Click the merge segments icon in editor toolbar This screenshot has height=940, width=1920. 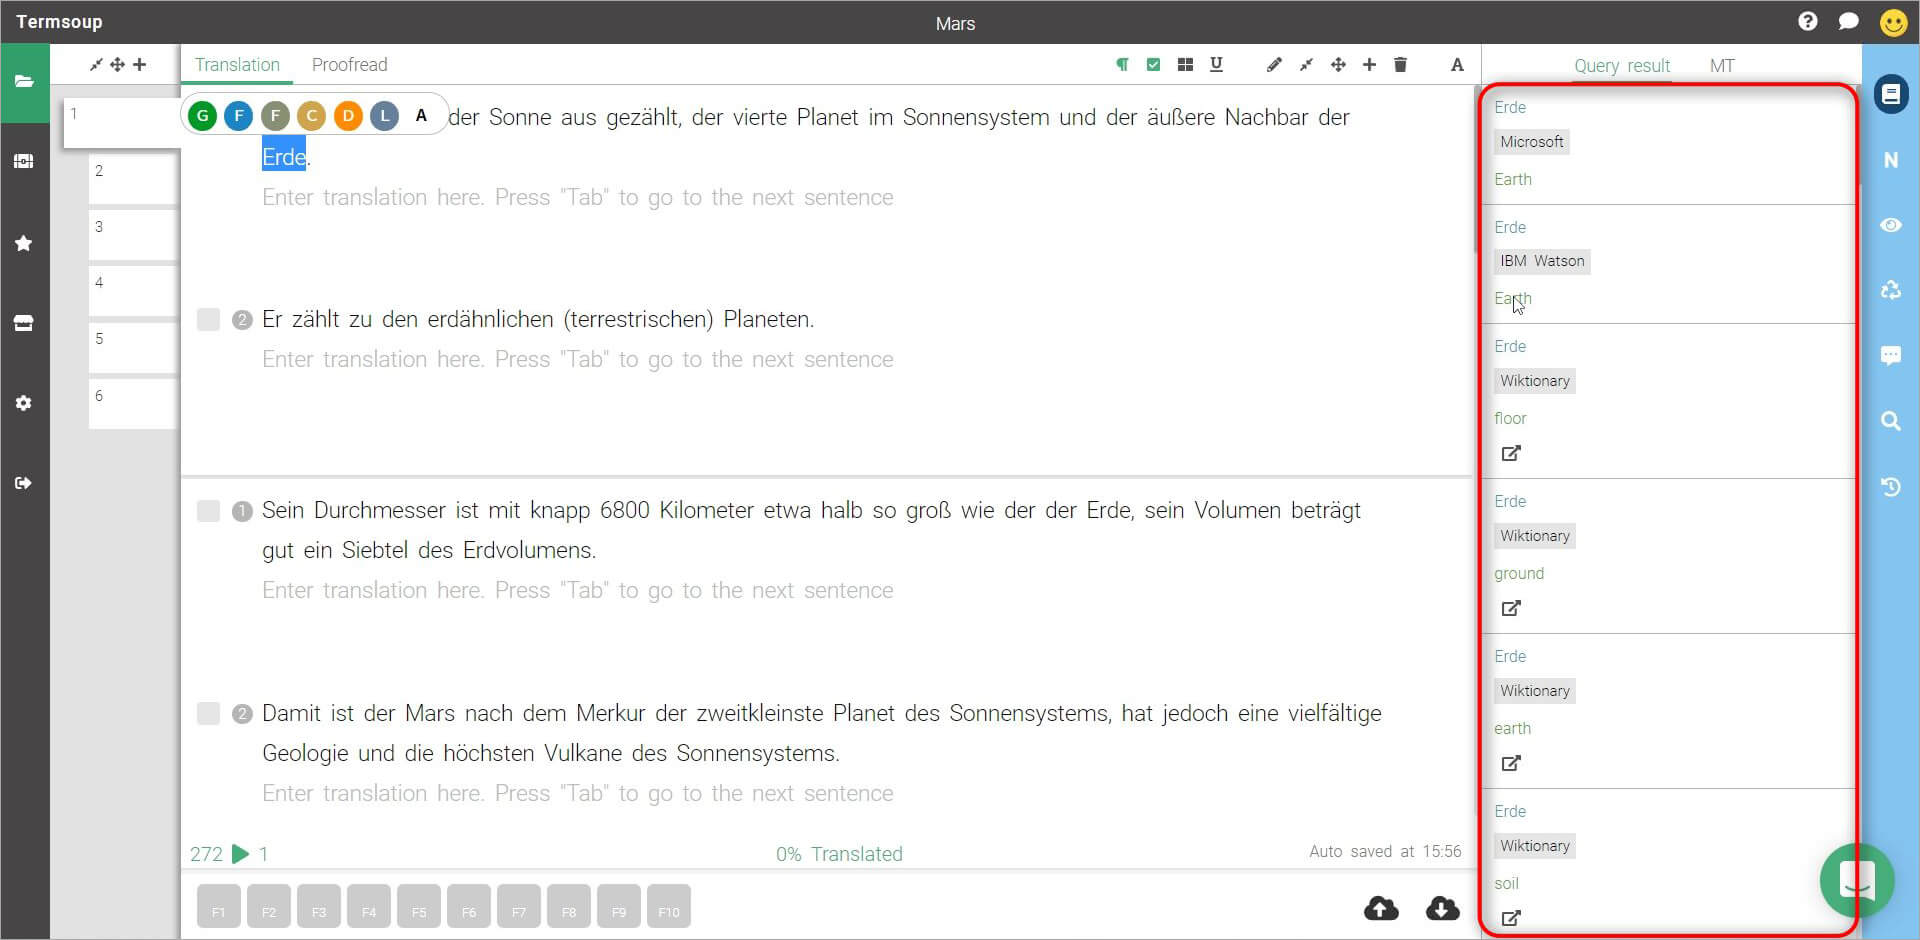point(1306,65)
